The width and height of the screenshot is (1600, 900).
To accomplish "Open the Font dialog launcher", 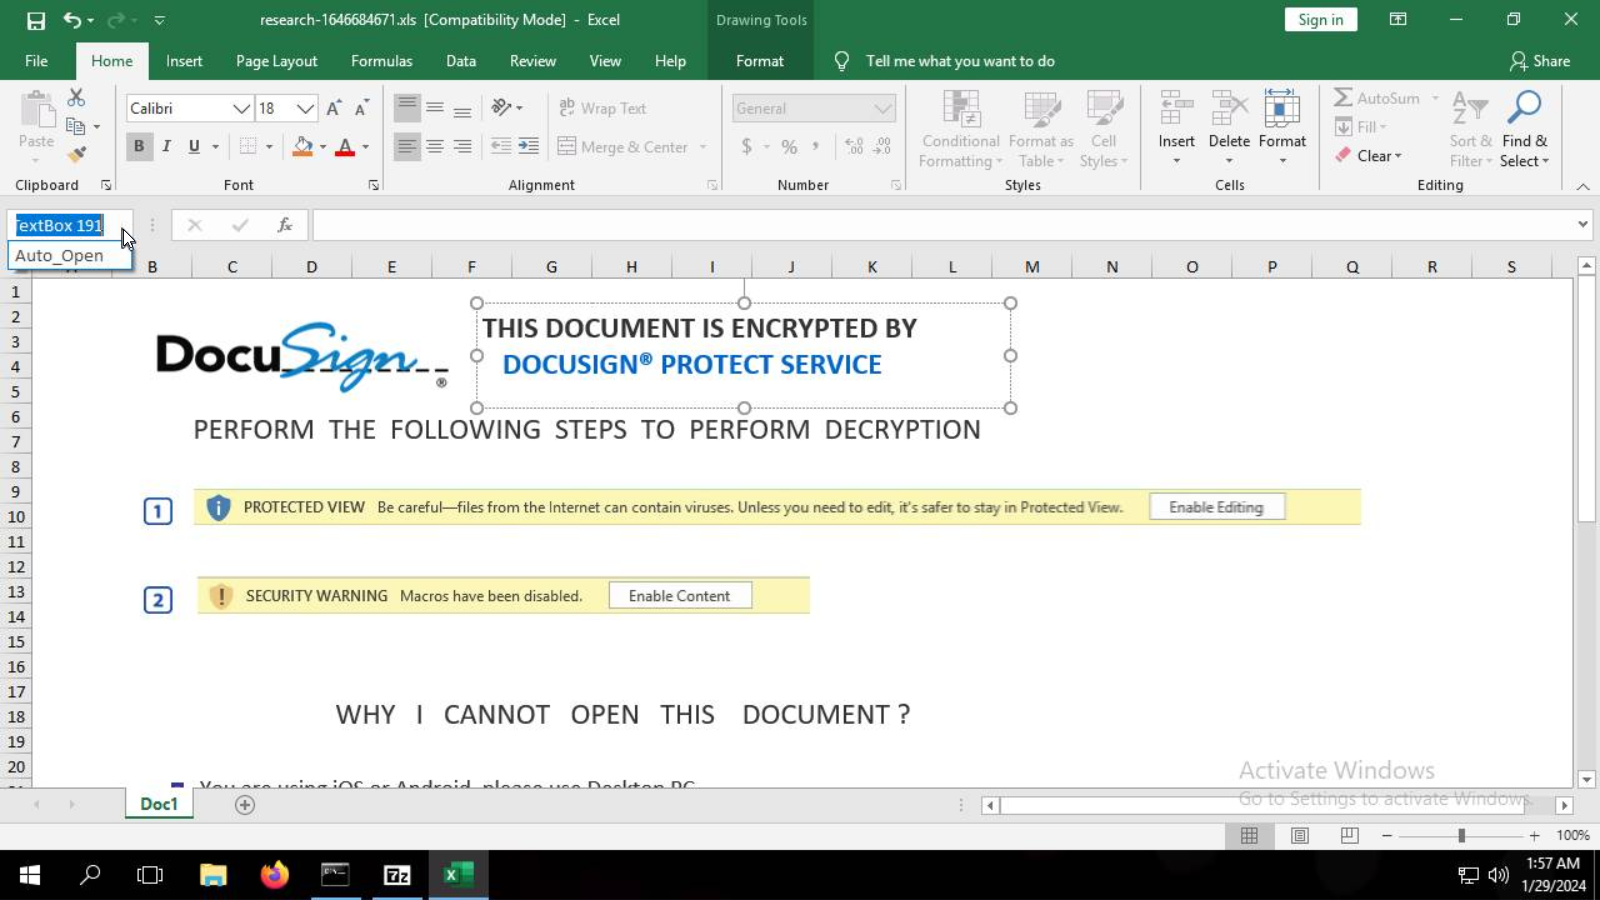I will (373, 185).
